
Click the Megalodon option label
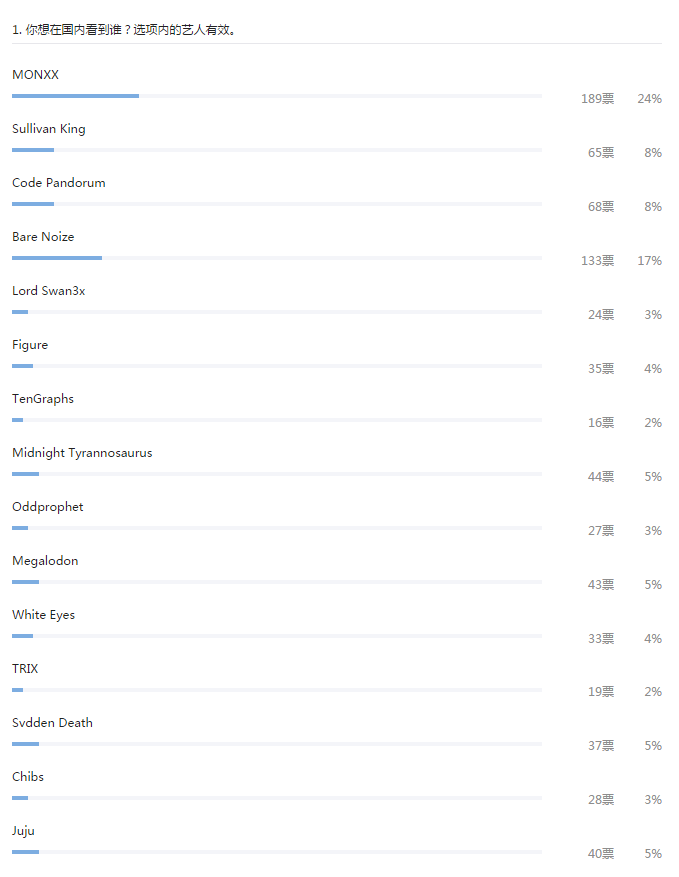tap(45, 561)
